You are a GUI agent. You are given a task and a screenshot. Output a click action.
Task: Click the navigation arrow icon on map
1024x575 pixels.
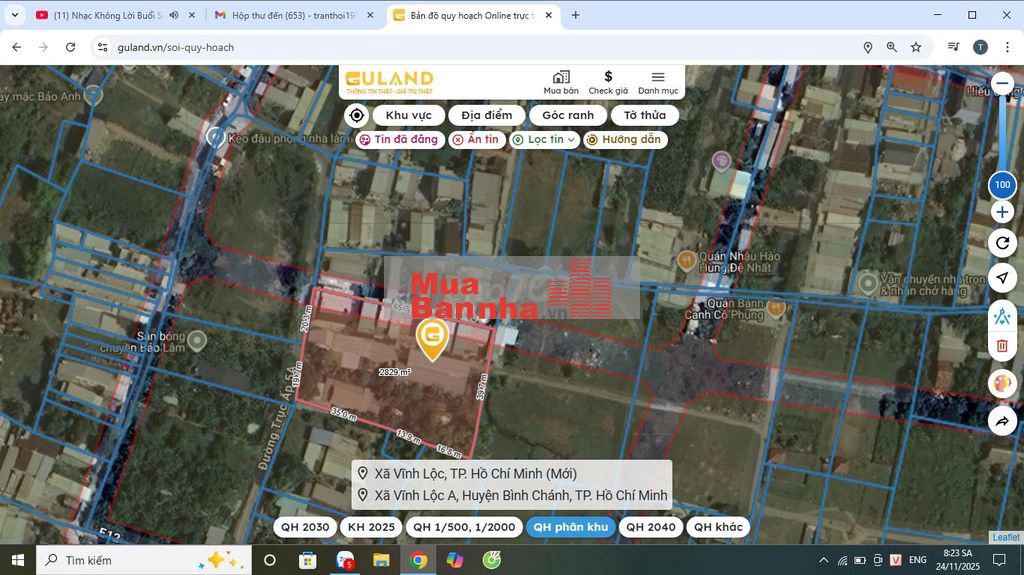[x=1002, y=278]
